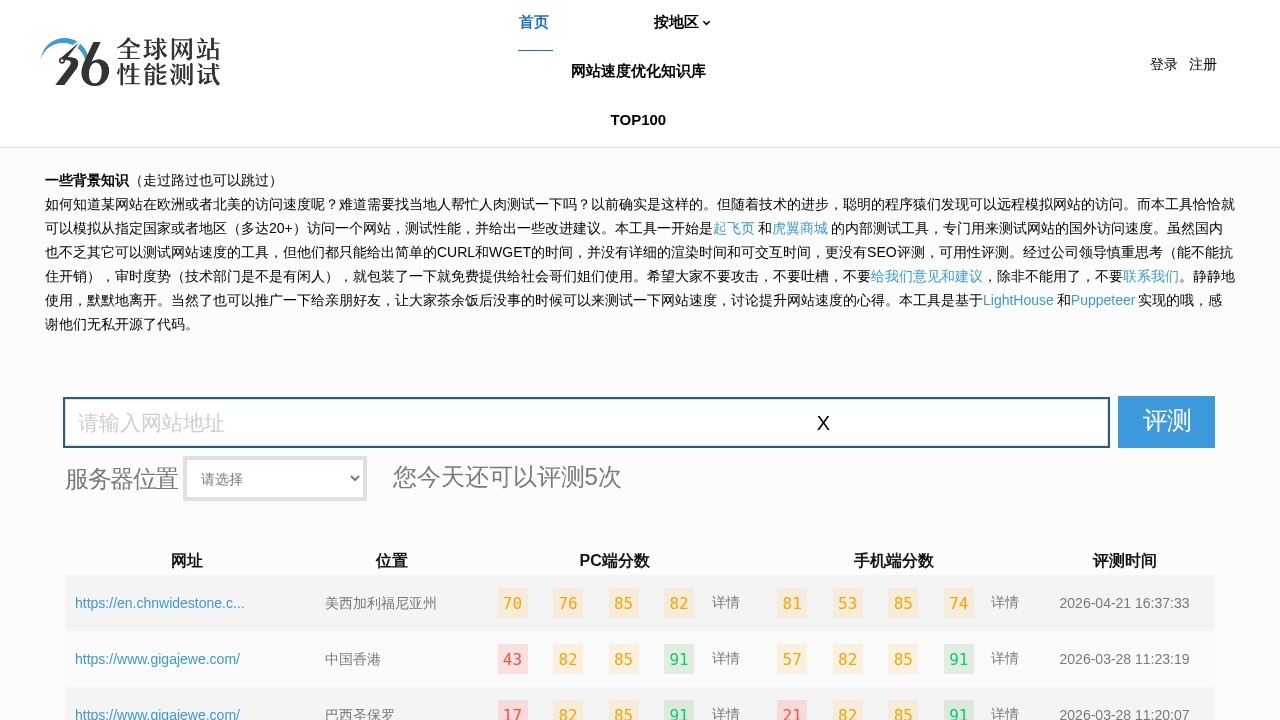The height and width of the screenshot is (720, 1280).
Task: Click the 手机端分数 column header
Action: [x=894, y=561]
